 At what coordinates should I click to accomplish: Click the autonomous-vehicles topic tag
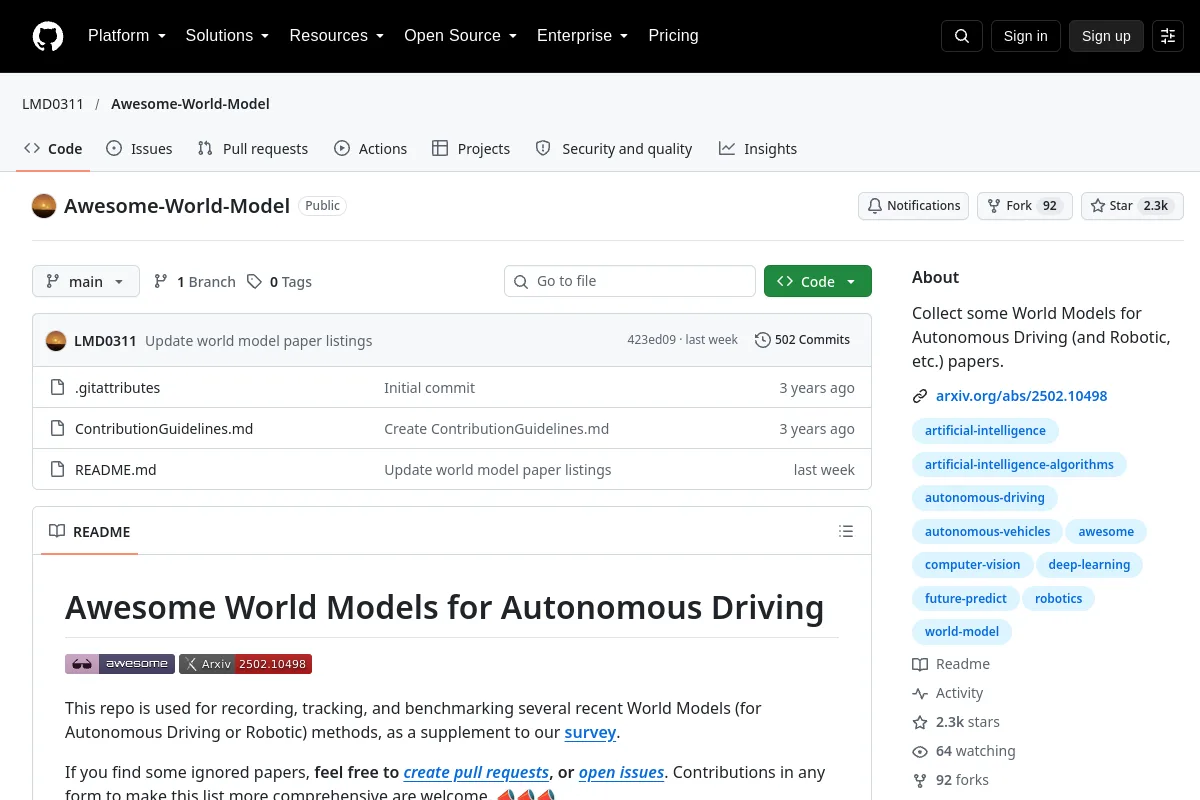(987, 532)
